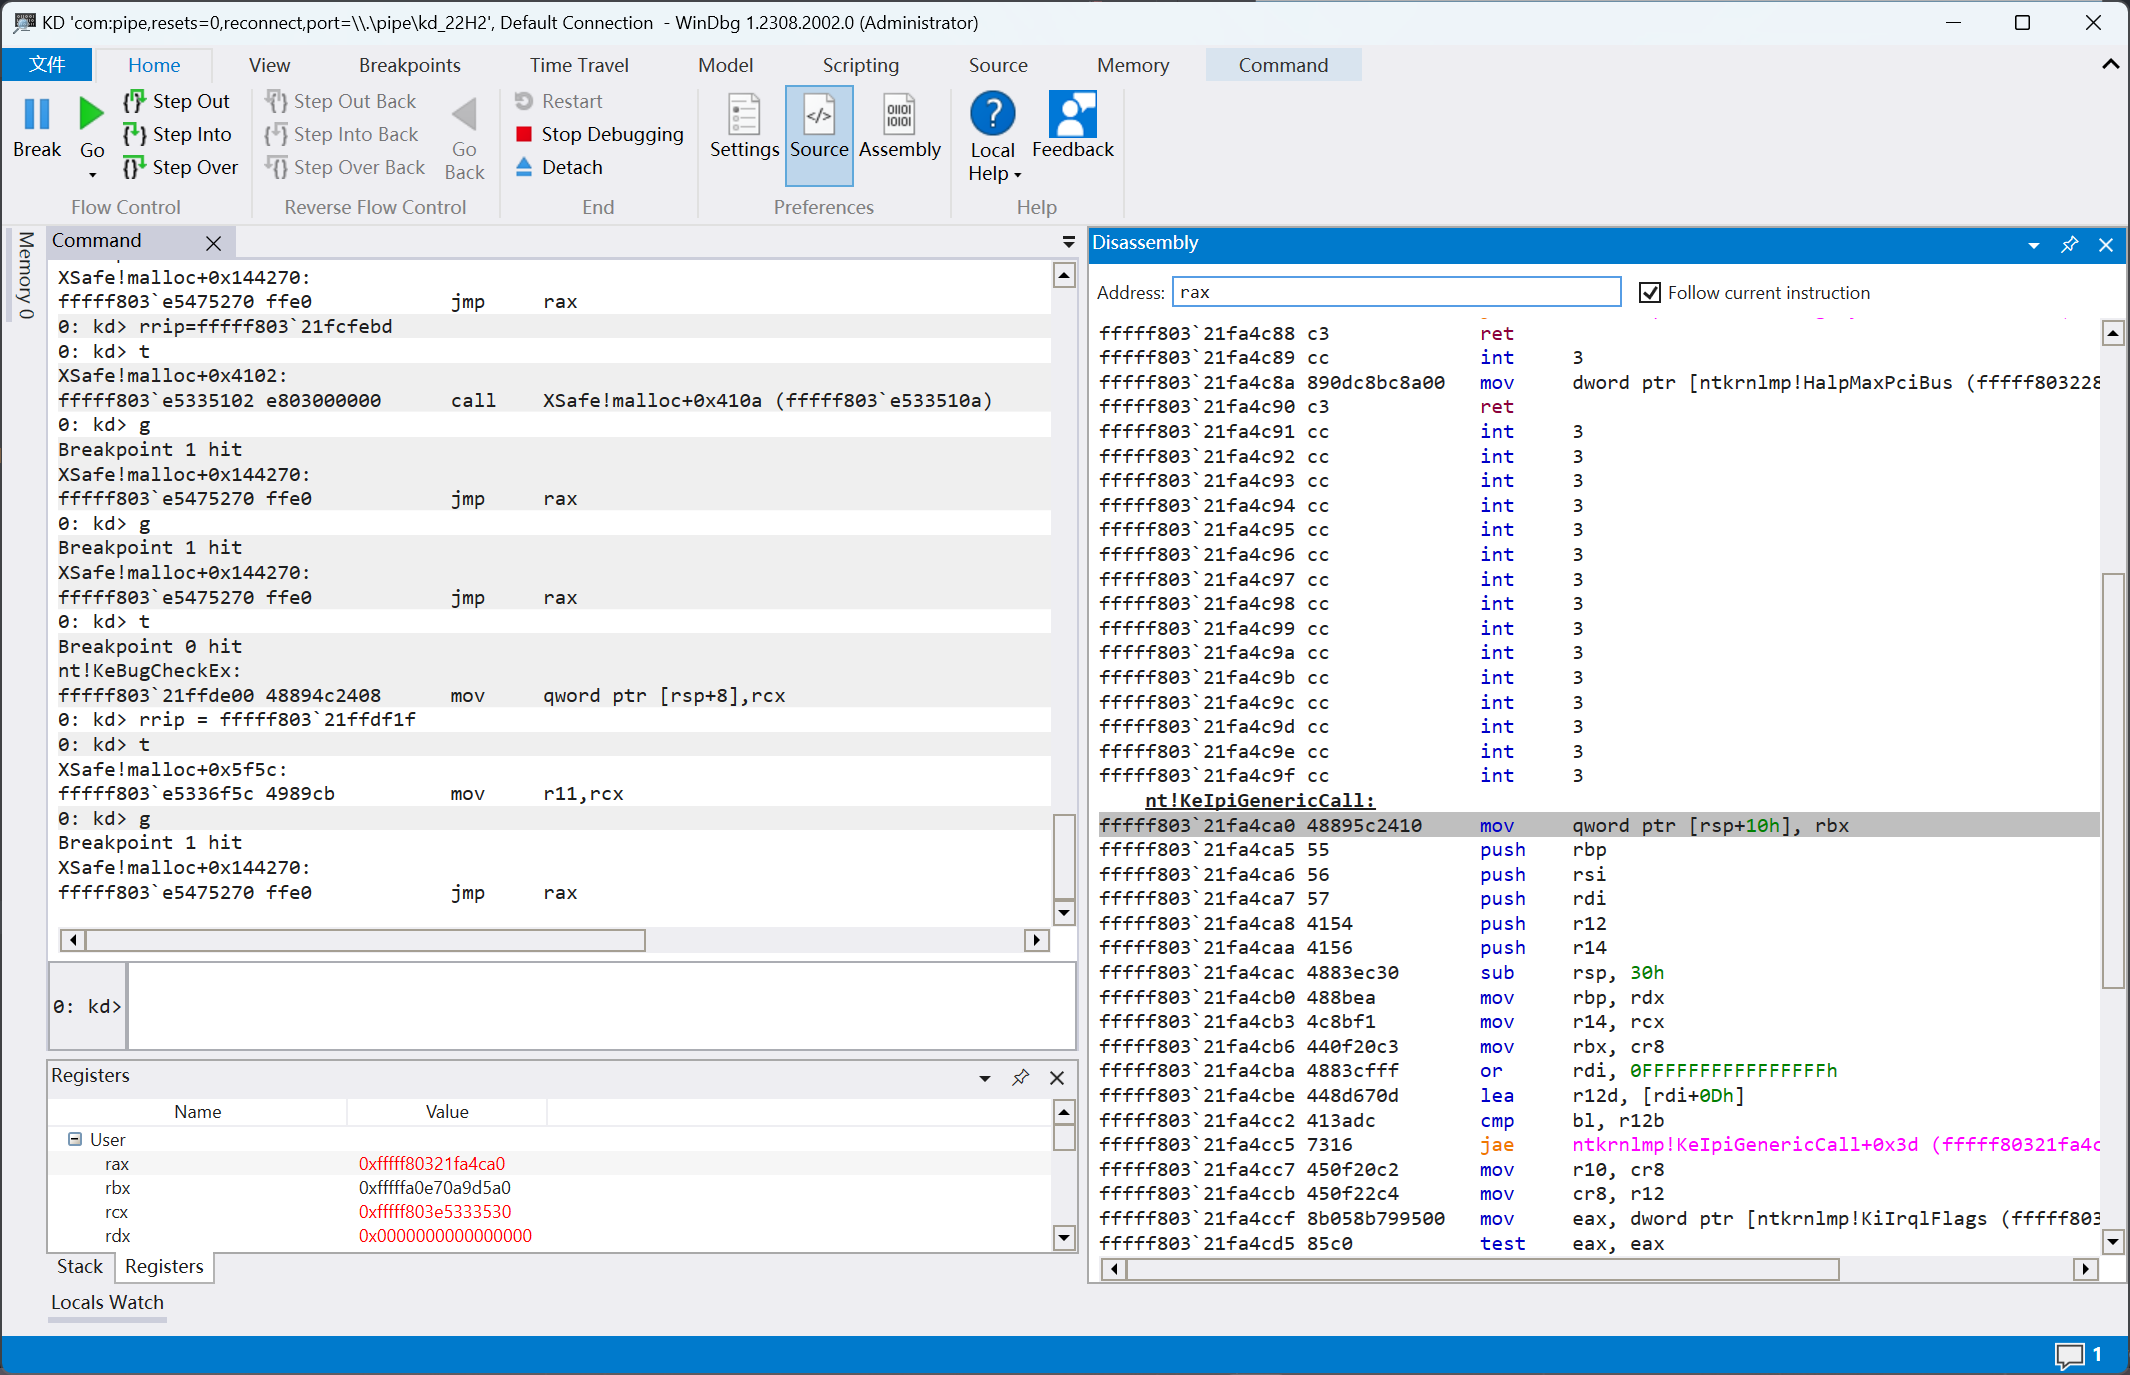Image resolution: width=2130 pixels, height=1375 pixels.
Task: Click the Break pause icon
Action: tap(37, 115)
